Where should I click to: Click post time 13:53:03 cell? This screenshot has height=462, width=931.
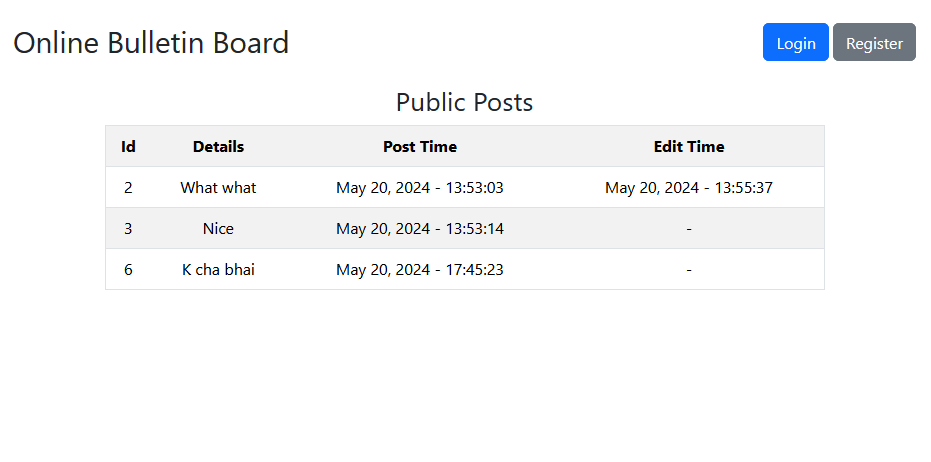pyautogui.click(x=420, y=187)
